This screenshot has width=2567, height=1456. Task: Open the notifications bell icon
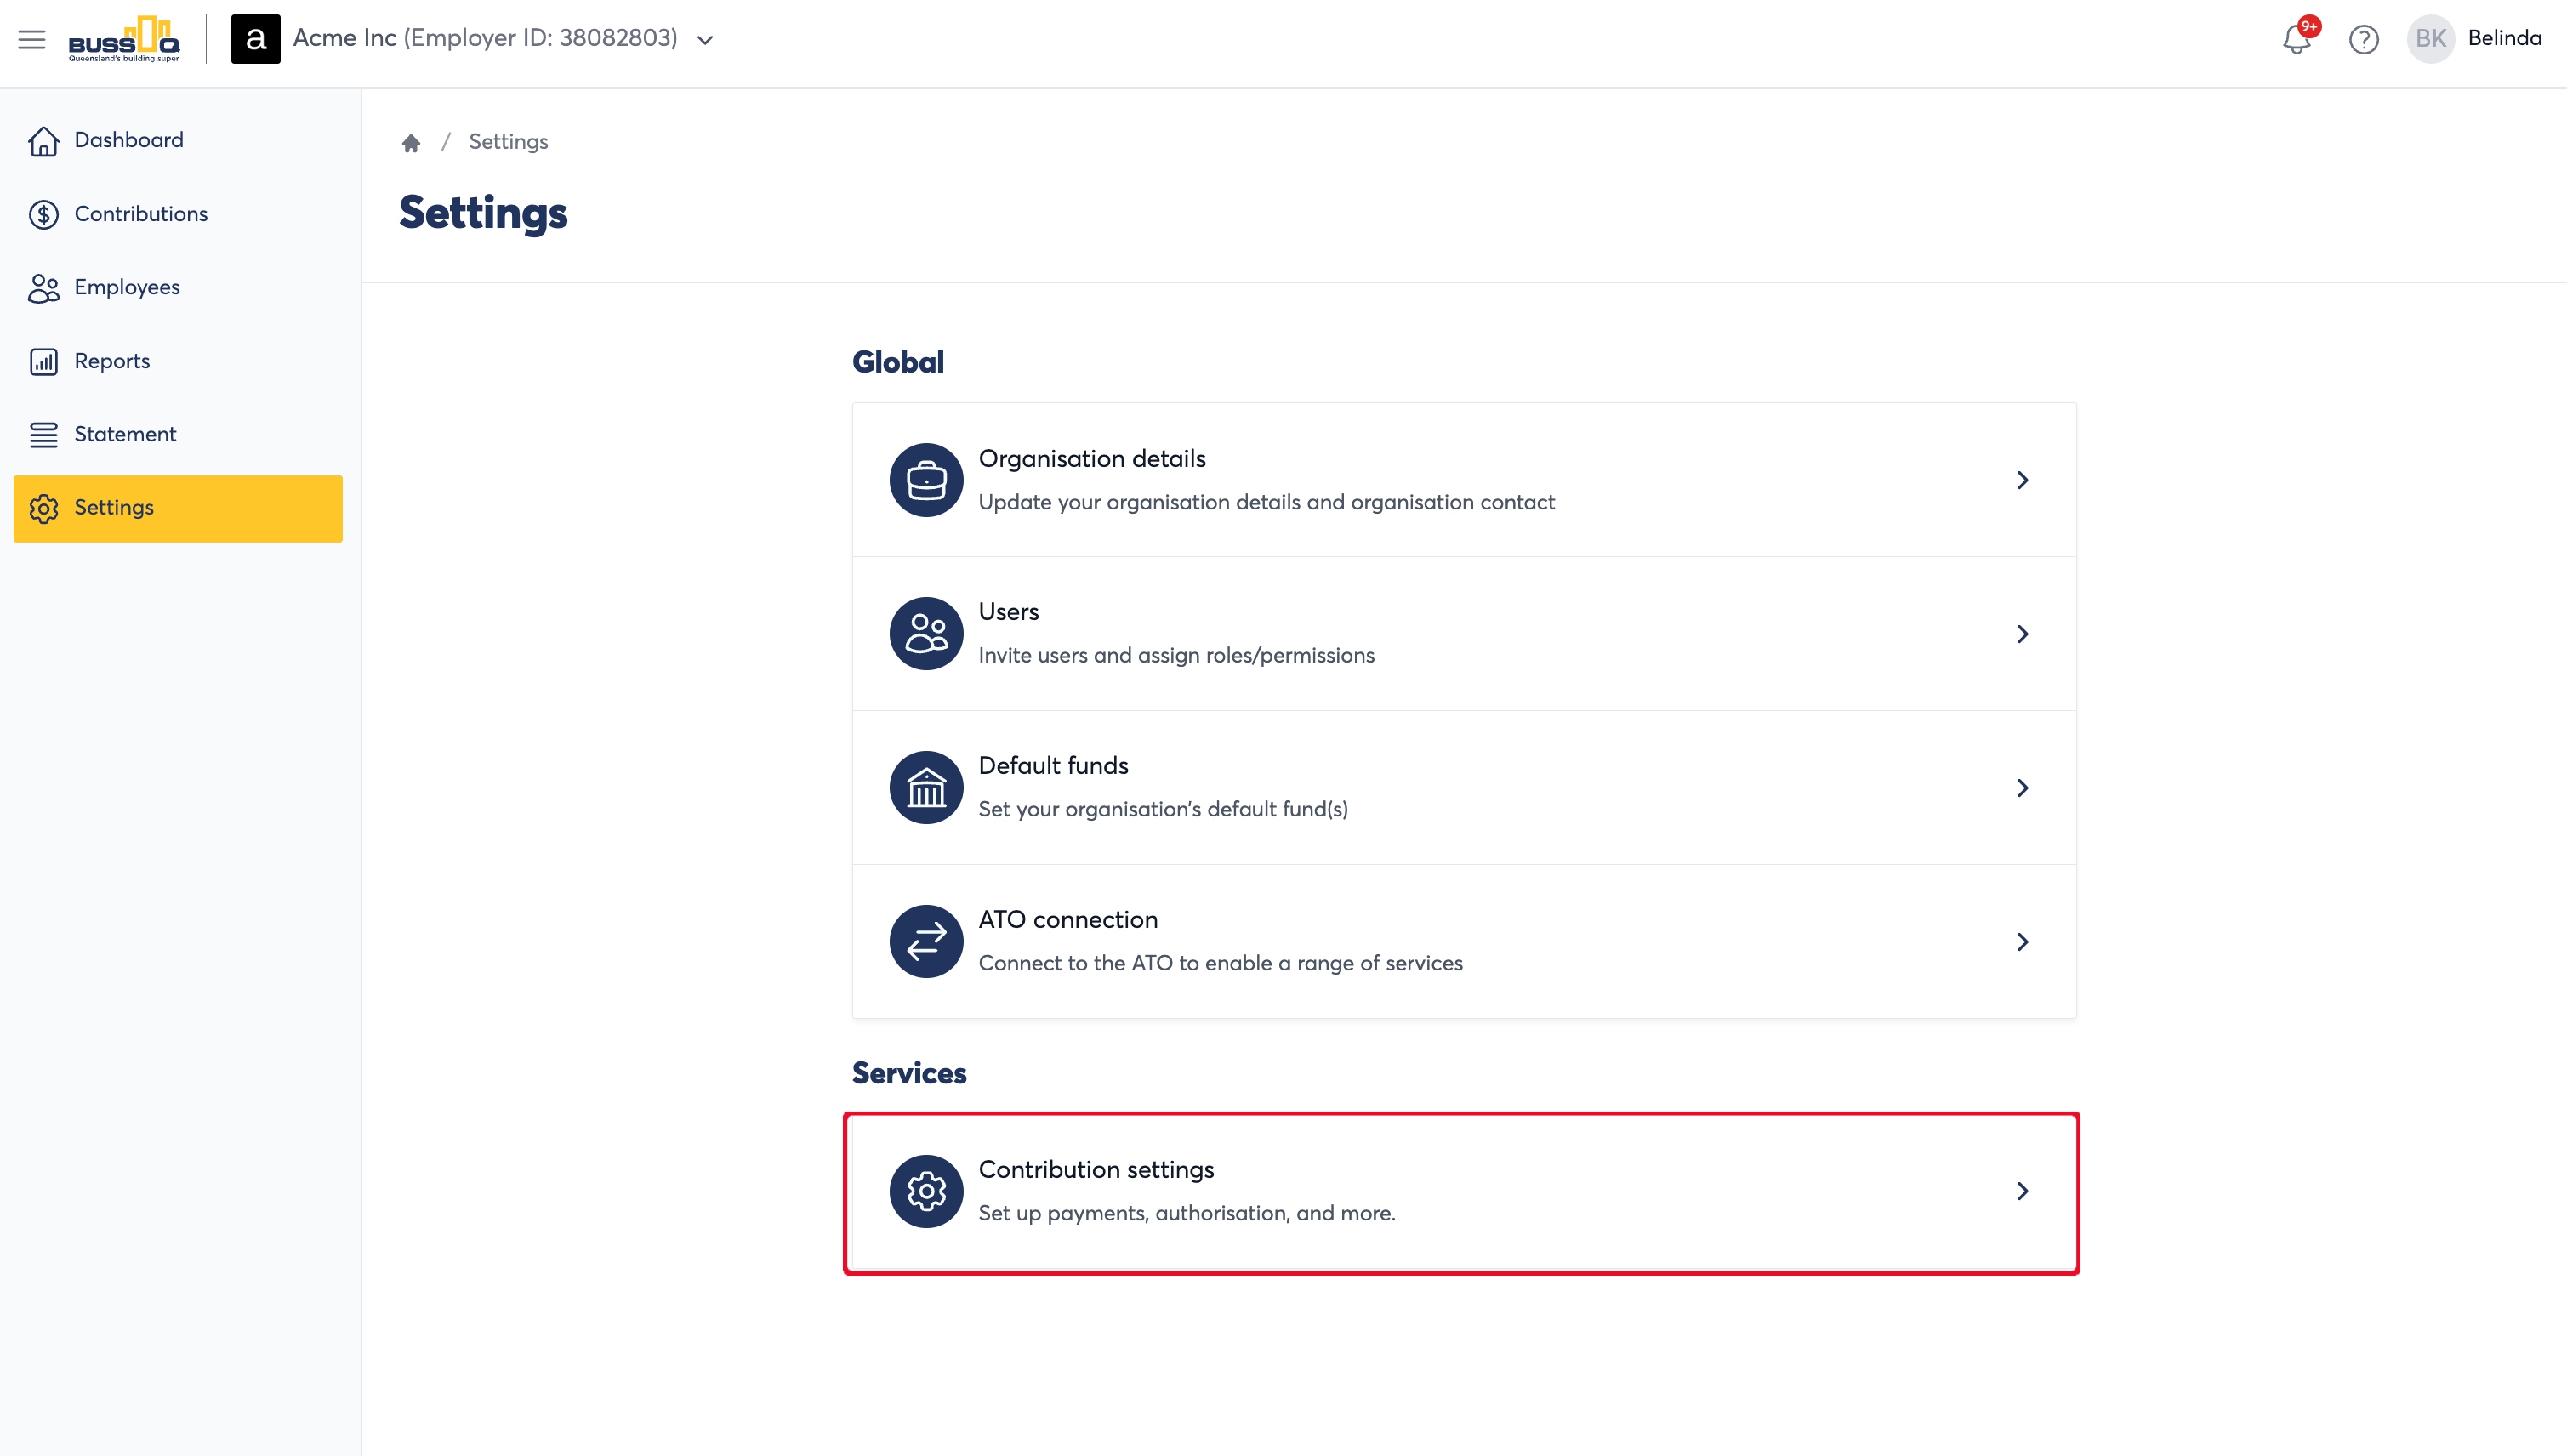(2297, 39)
